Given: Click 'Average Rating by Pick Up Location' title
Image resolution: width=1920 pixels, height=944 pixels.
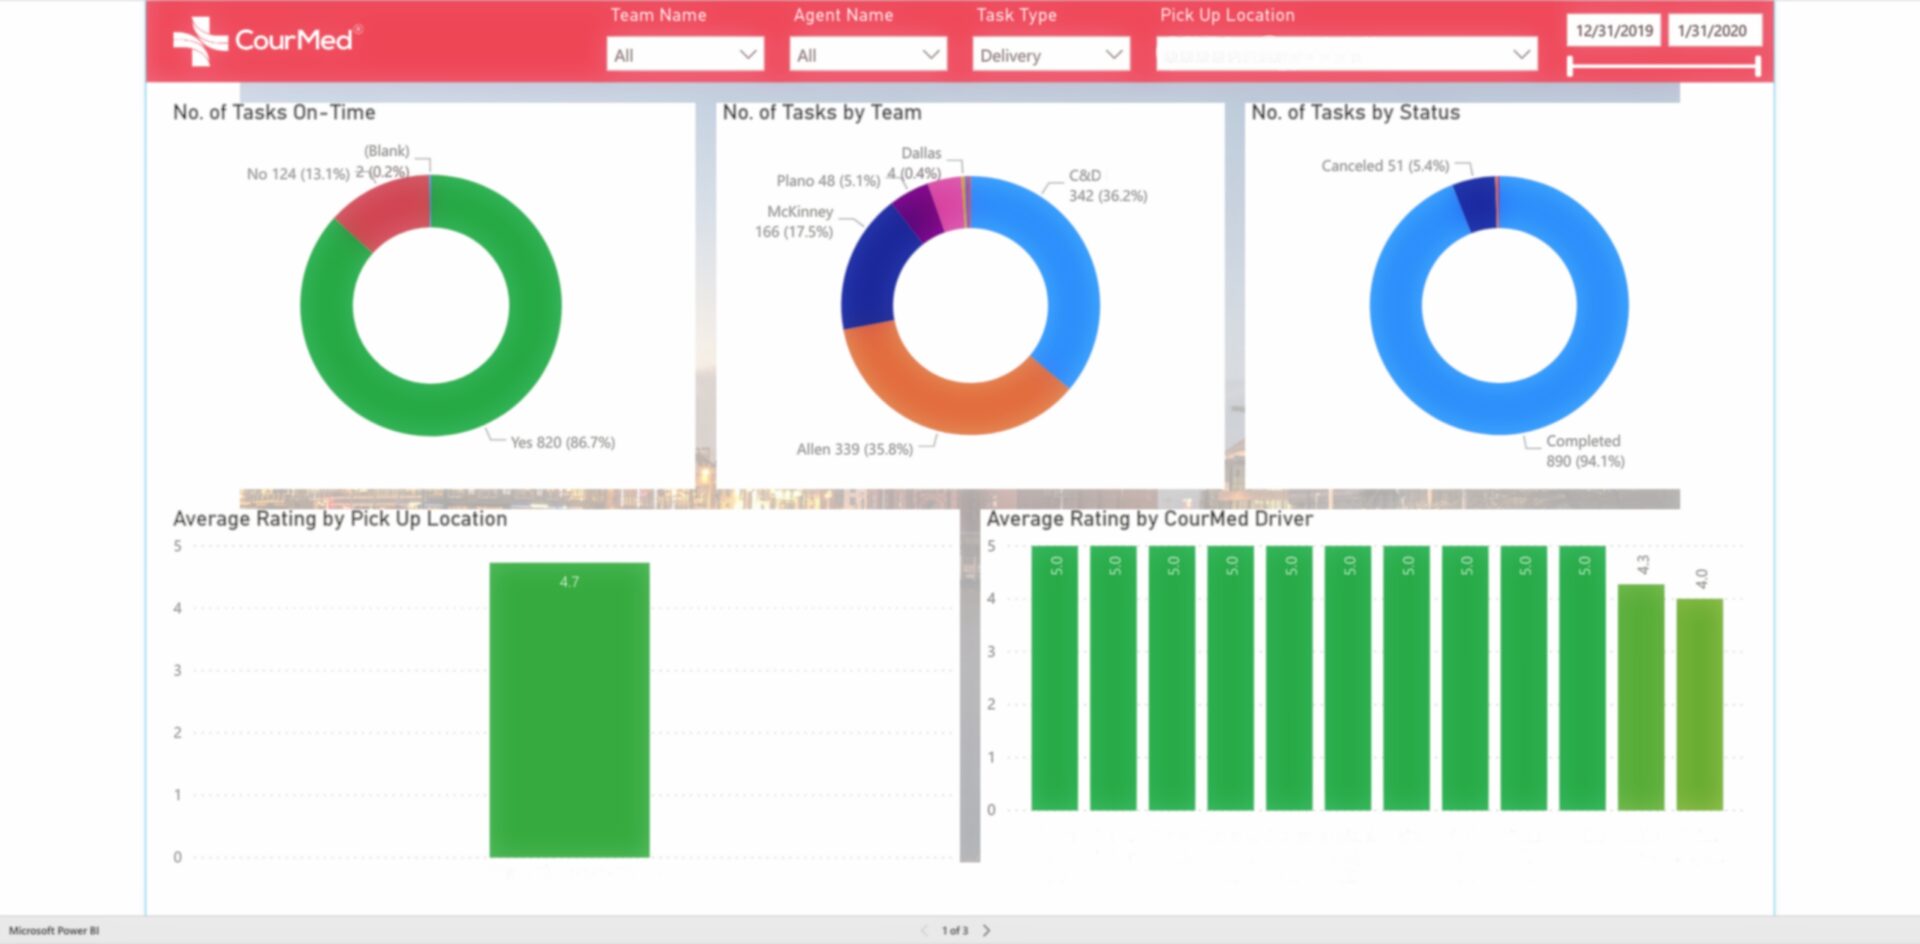Looking at the screenshot, I should pyautogui.click(x=340, y=519).
